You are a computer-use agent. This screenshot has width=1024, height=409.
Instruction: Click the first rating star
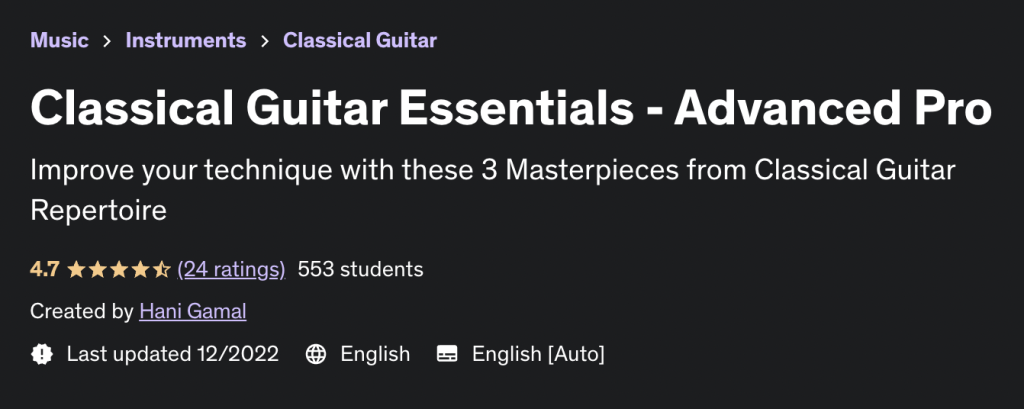tap(74, 269)
